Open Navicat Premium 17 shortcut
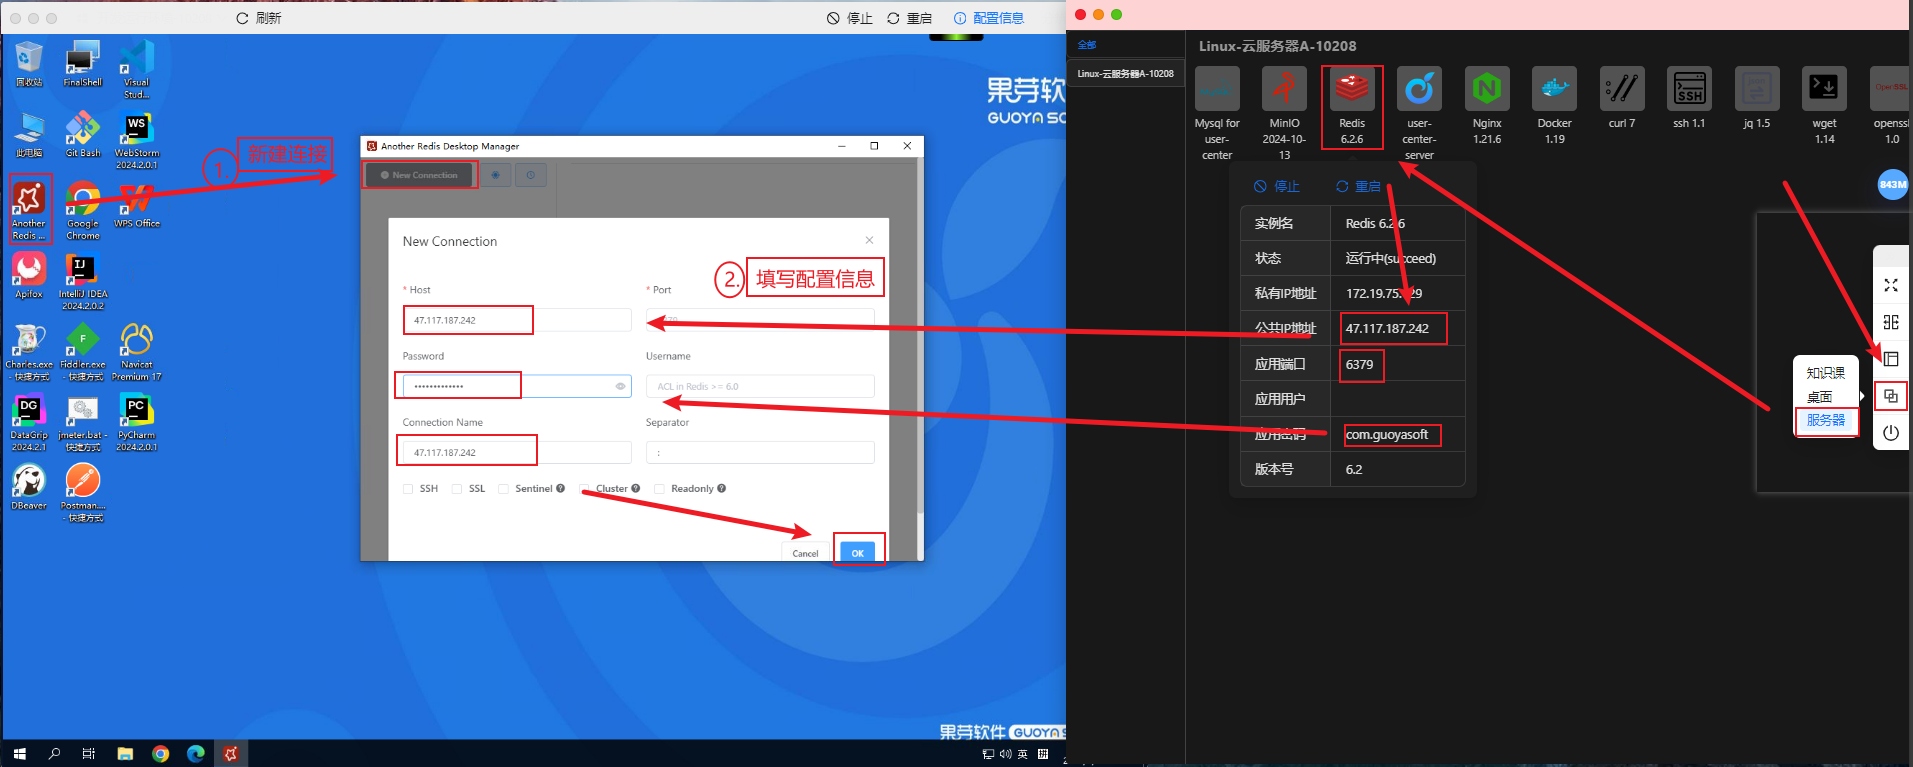The image size is (1913, 767). 136,352
